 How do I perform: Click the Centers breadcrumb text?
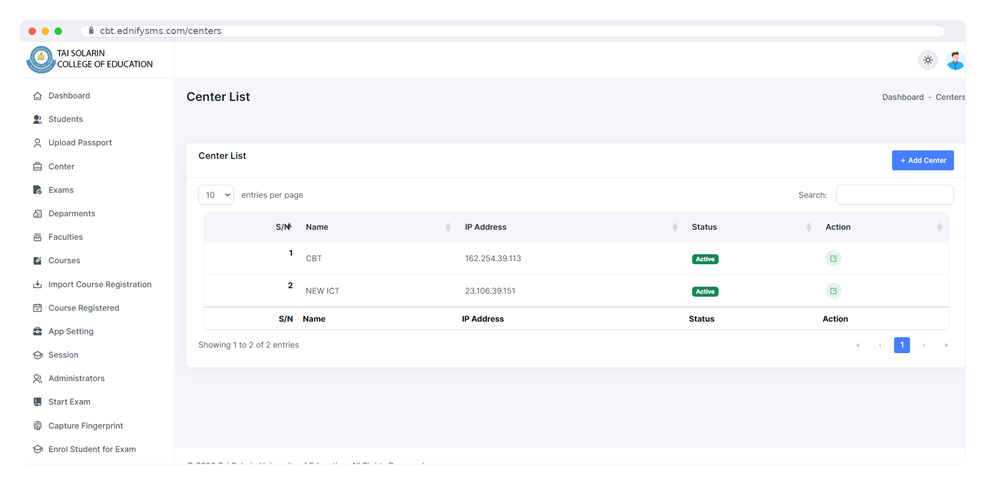coord(950,97)
